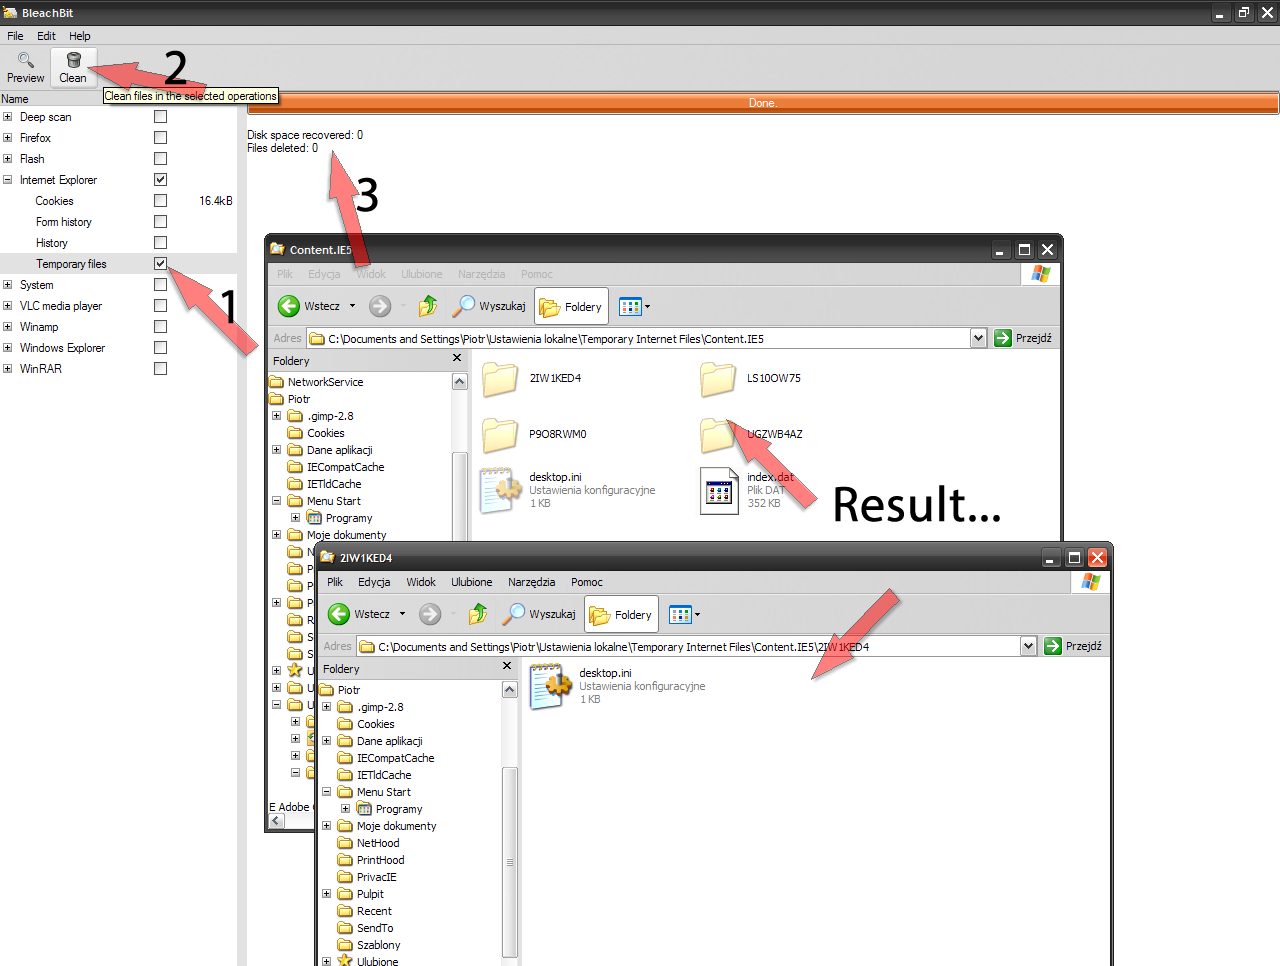Screen dimensions: 1280x966
Task: Click the Przejdź go arrow in the Content.IE5 window
Action: [x=1003, y=338]
